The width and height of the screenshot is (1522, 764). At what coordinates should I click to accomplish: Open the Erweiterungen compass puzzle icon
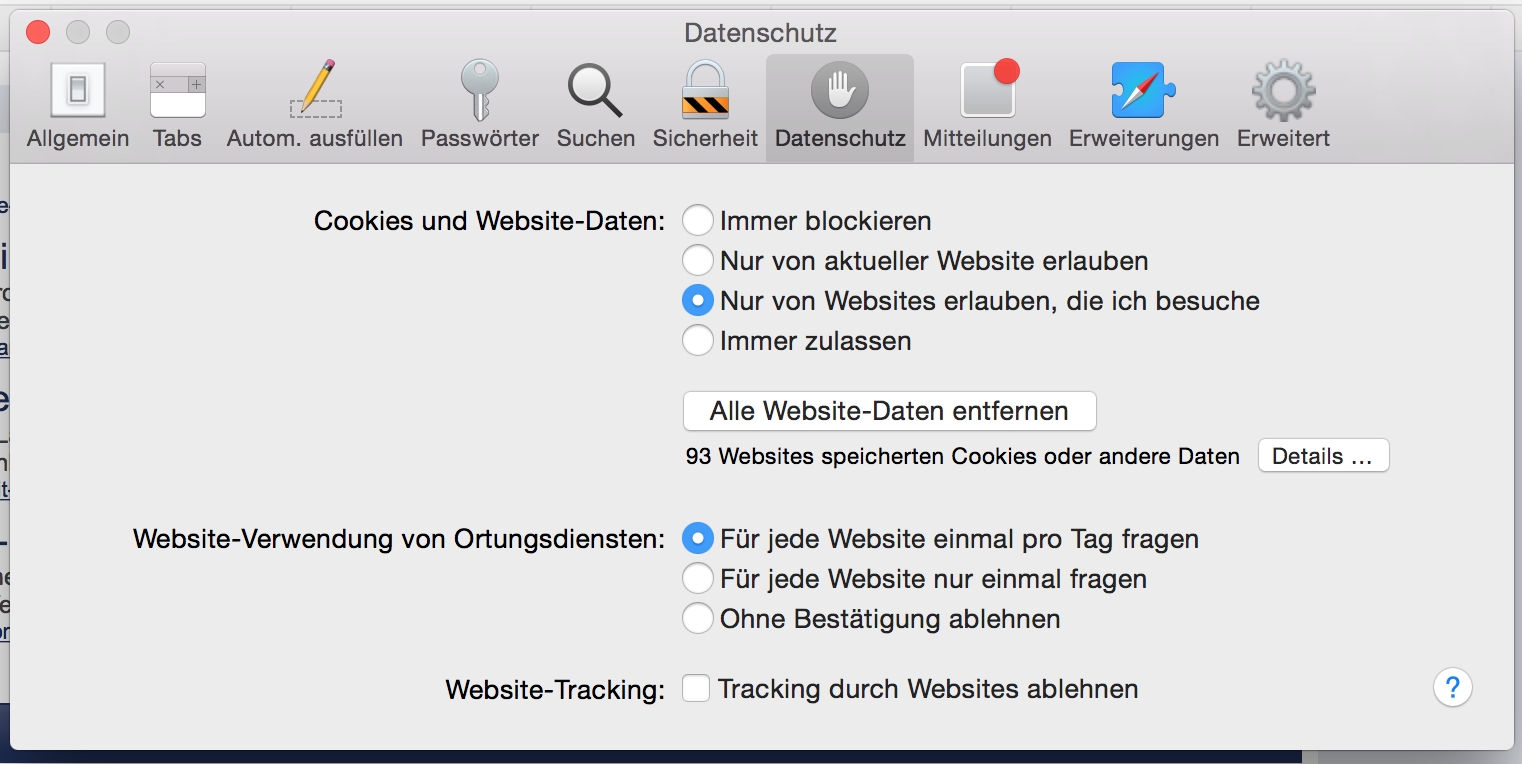coord(1143,92)
